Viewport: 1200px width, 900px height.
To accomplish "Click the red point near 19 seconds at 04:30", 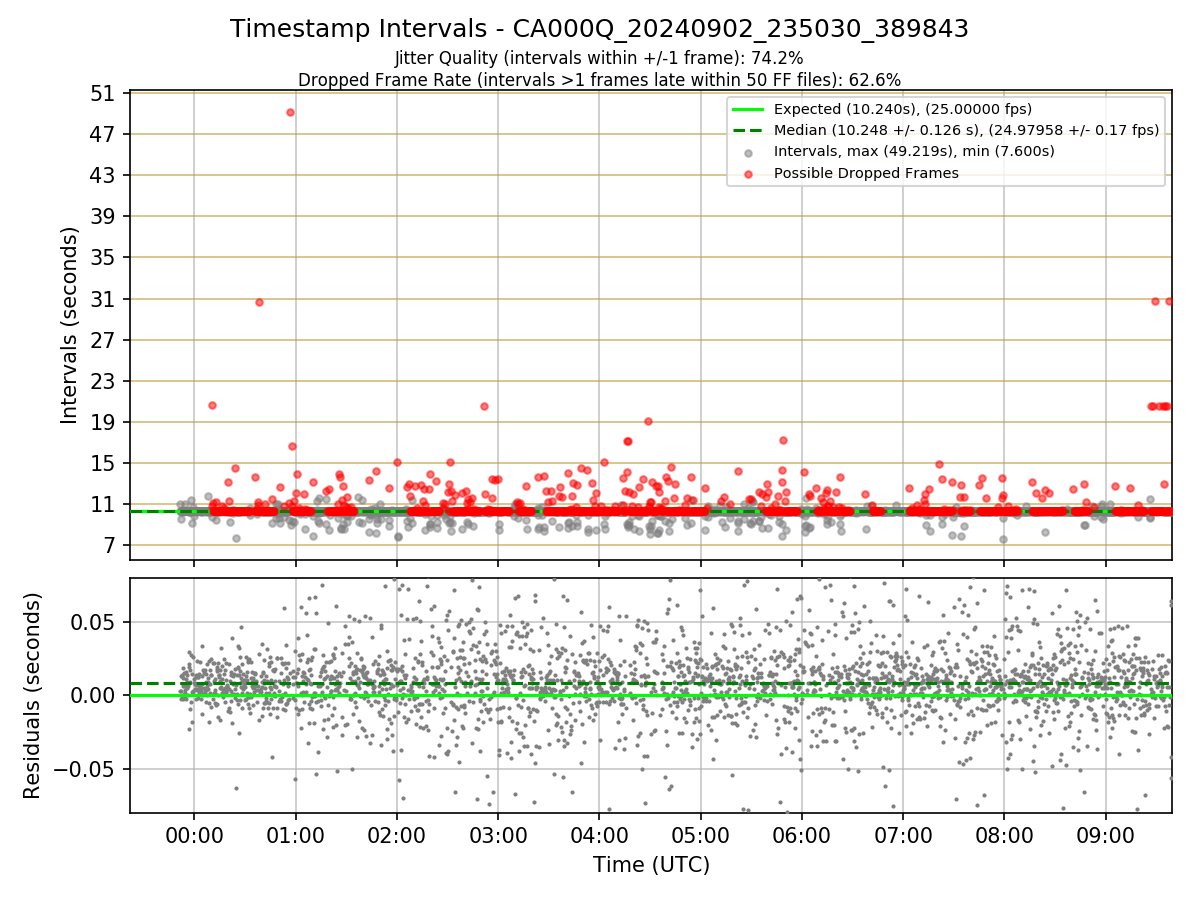I will 648,421.
